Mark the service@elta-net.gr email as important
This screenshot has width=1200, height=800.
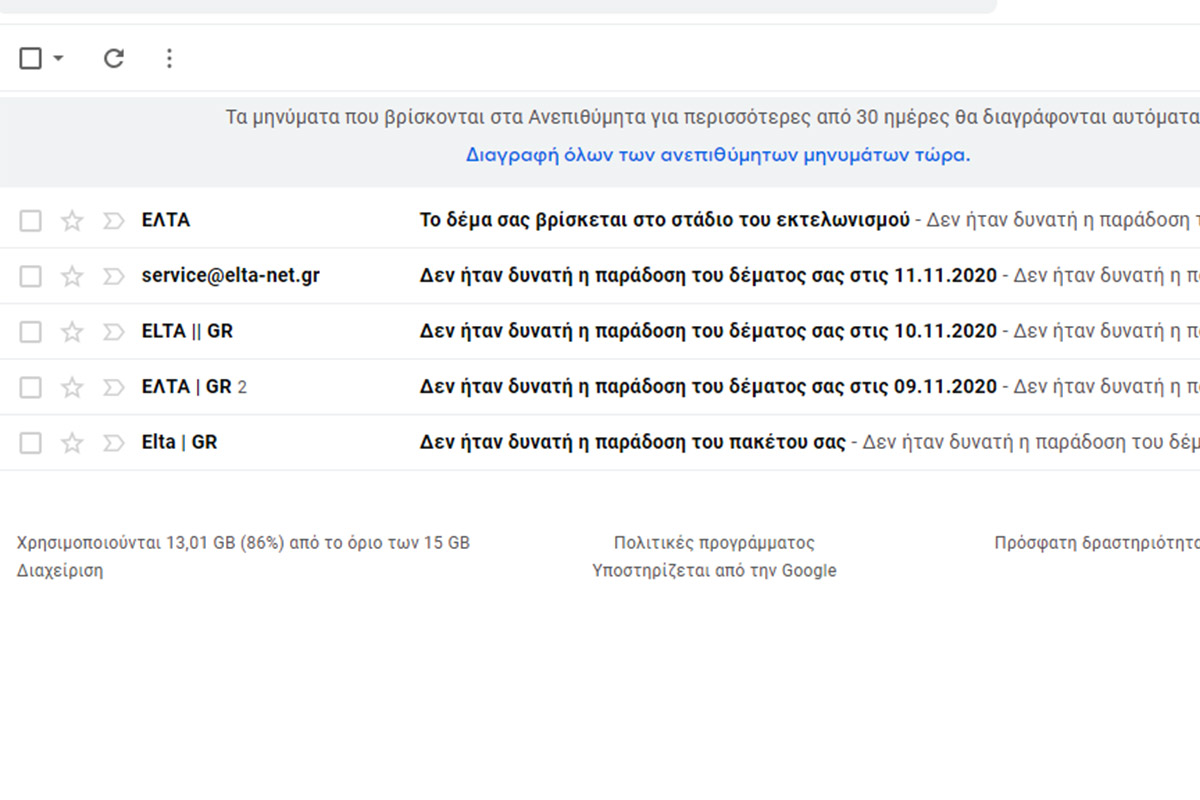(112, 276)
